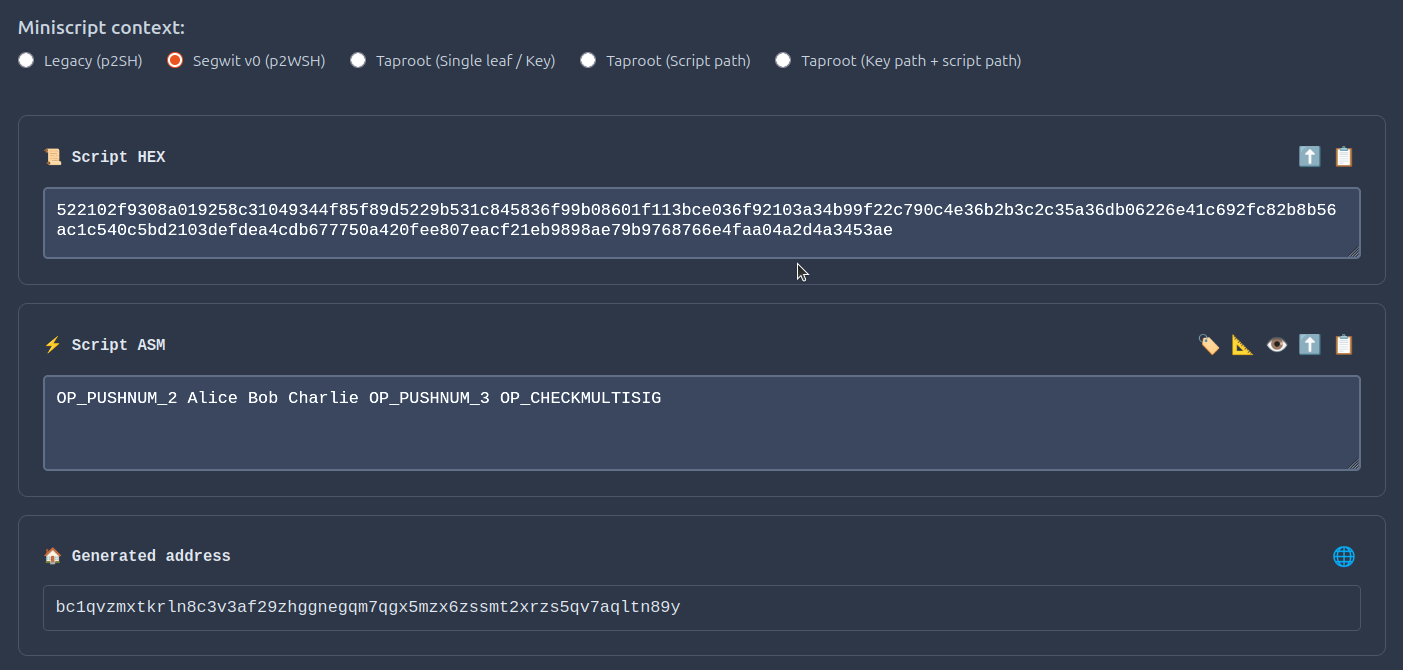Image resolution: width=1403 pixels, height=670 pixels.
Task: Click the house emoji beside Generated address
Action: (53, 556)
